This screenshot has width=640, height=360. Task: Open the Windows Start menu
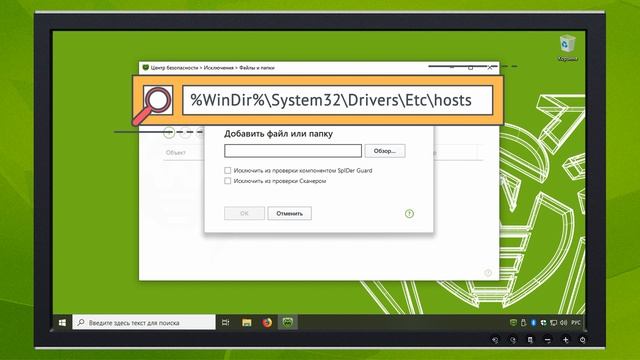(62, 322)
